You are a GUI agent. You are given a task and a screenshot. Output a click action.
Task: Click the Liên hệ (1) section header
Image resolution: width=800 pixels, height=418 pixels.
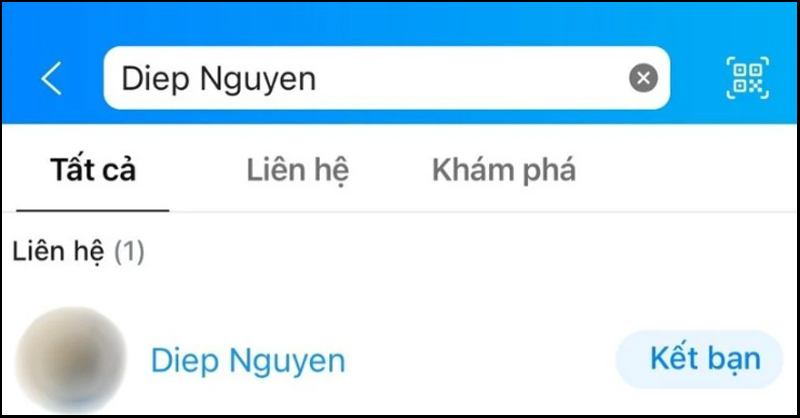tap(78, 252)
